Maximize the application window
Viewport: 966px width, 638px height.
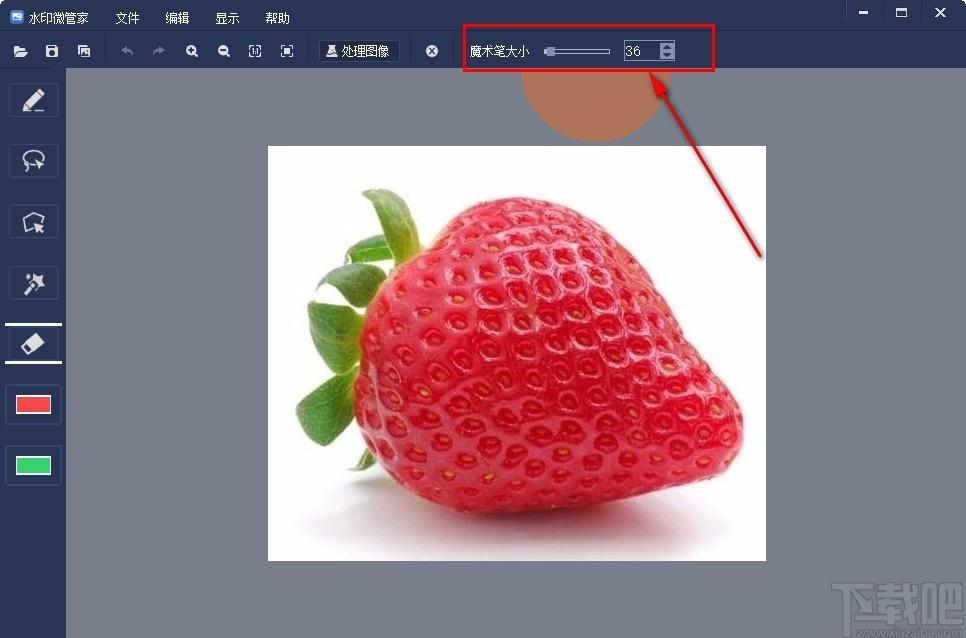tap(901, 12)
